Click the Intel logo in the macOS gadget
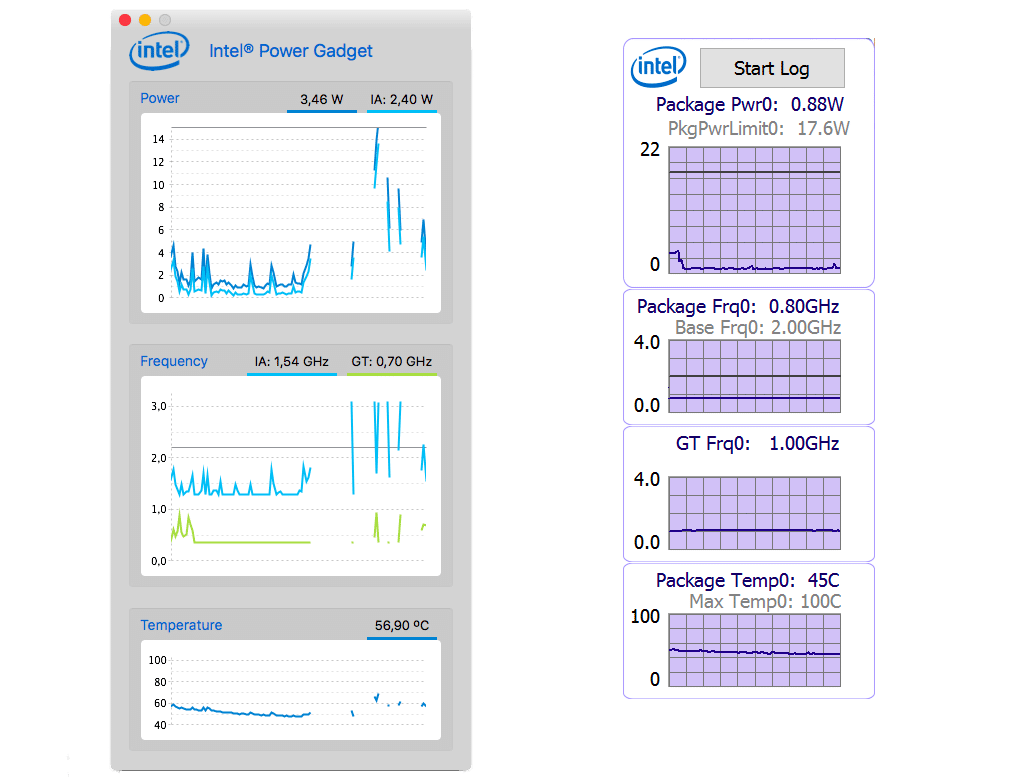 158,51
